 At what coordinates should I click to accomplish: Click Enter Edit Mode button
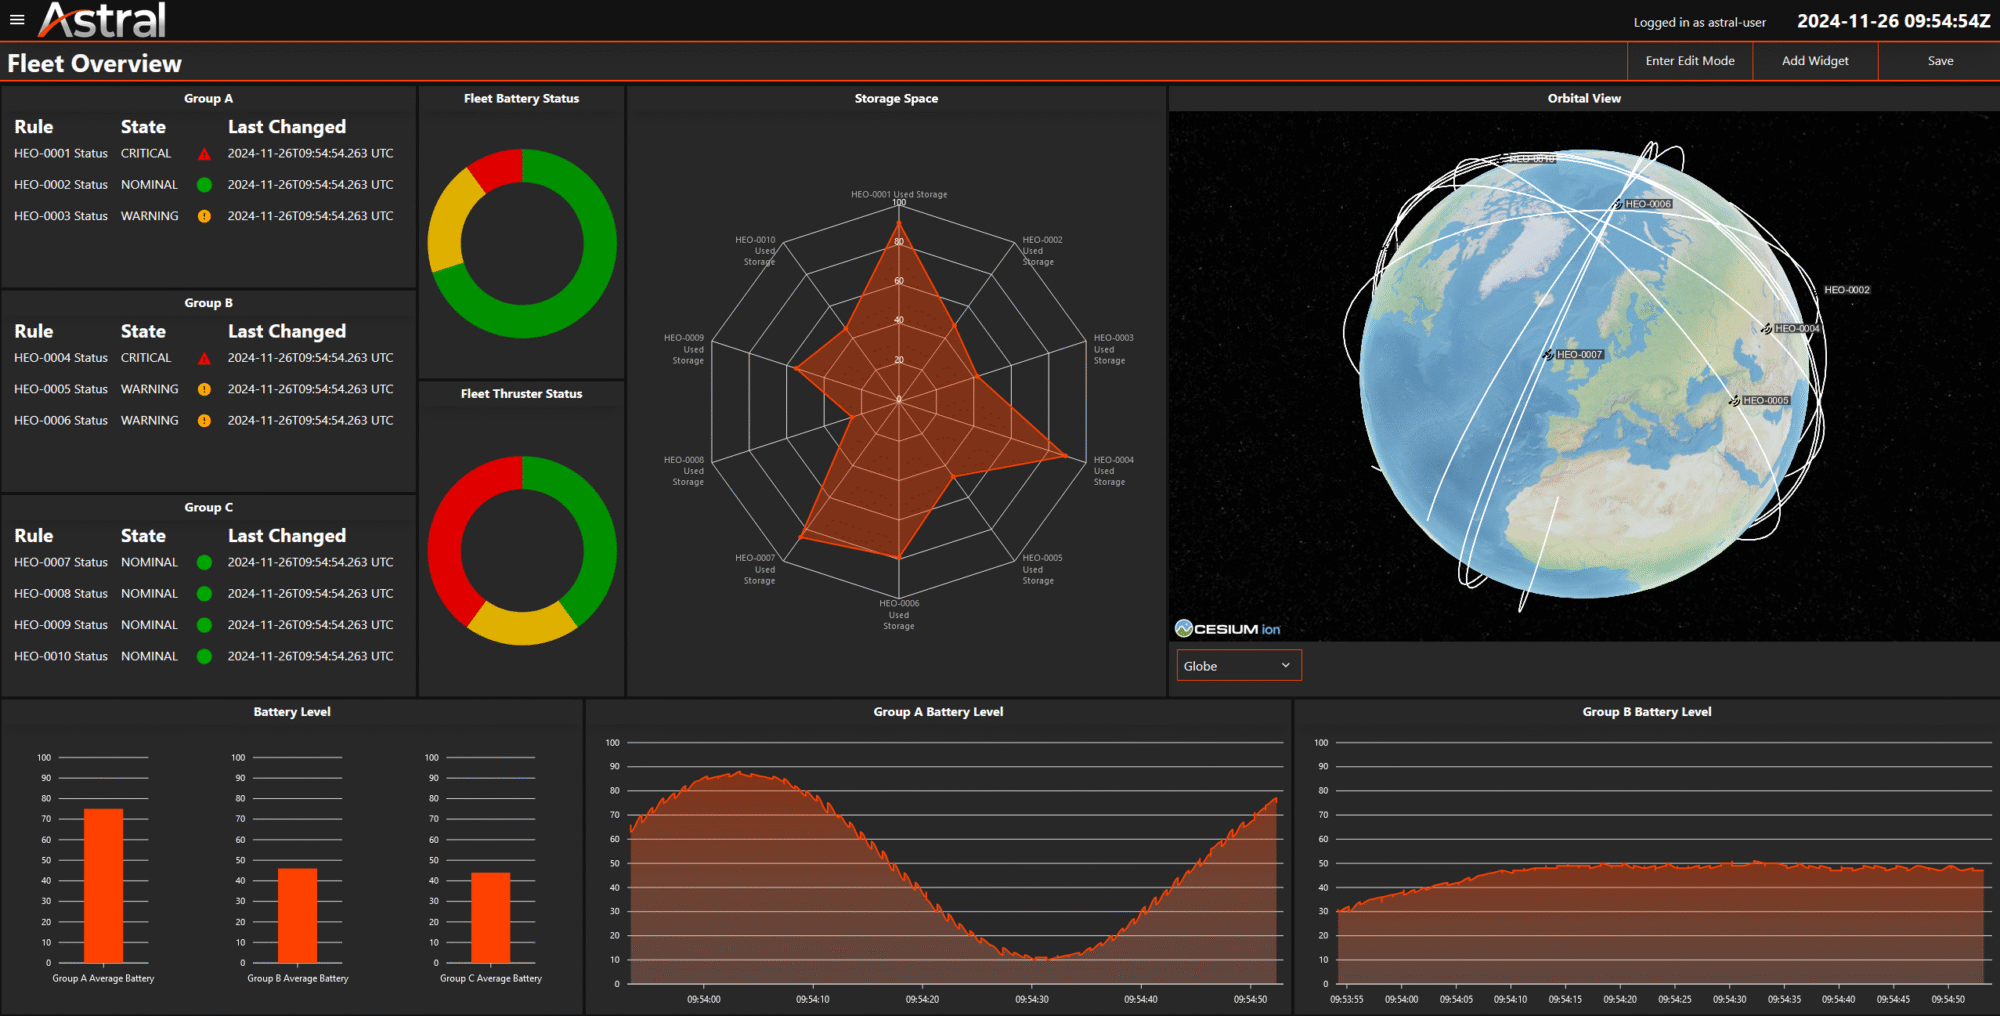(x=1689, y=61)
